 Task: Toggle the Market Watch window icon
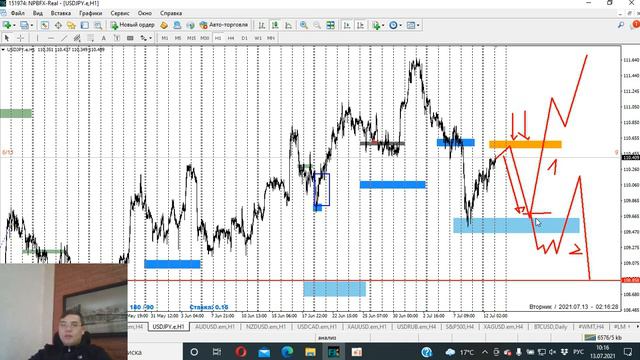(44, 25)
